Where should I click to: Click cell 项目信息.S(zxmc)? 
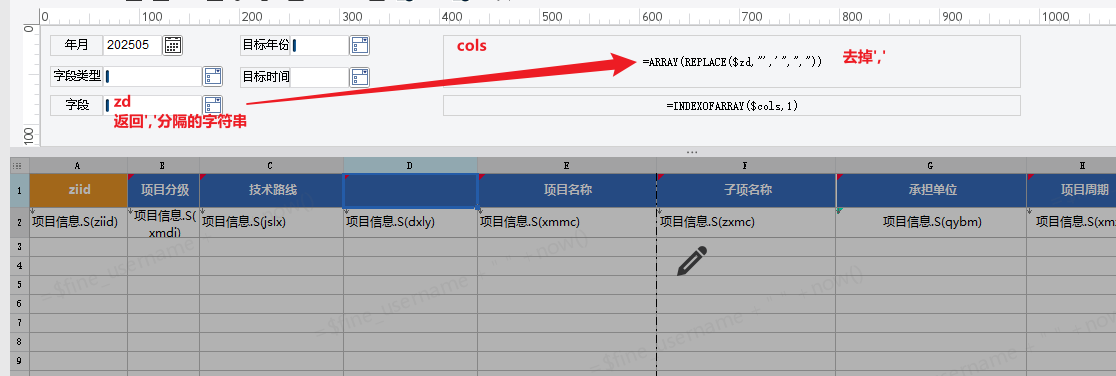[x=746, y=222]
